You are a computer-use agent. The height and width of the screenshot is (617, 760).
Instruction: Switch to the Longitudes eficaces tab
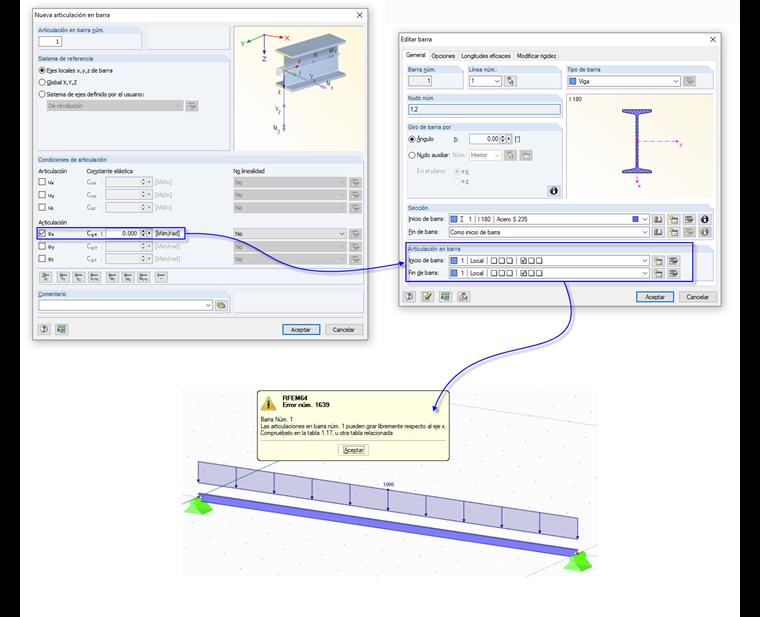click(486, 56)
